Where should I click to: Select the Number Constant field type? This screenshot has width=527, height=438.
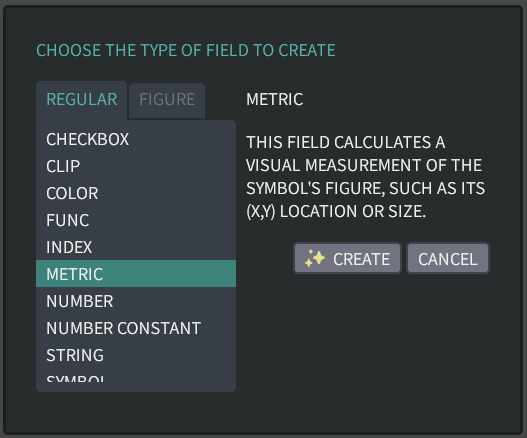point(136,328)
